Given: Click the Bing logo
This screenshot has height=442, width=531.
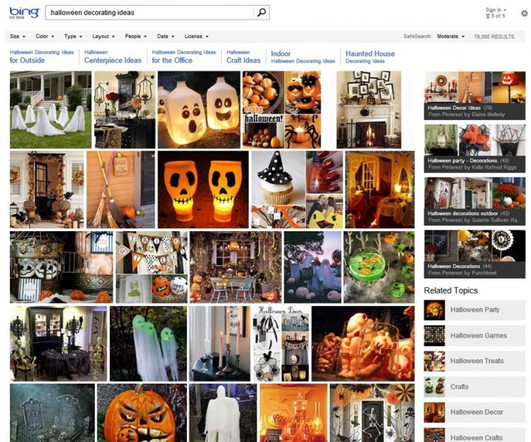Looking at the screenshot, I should [24, 13].
